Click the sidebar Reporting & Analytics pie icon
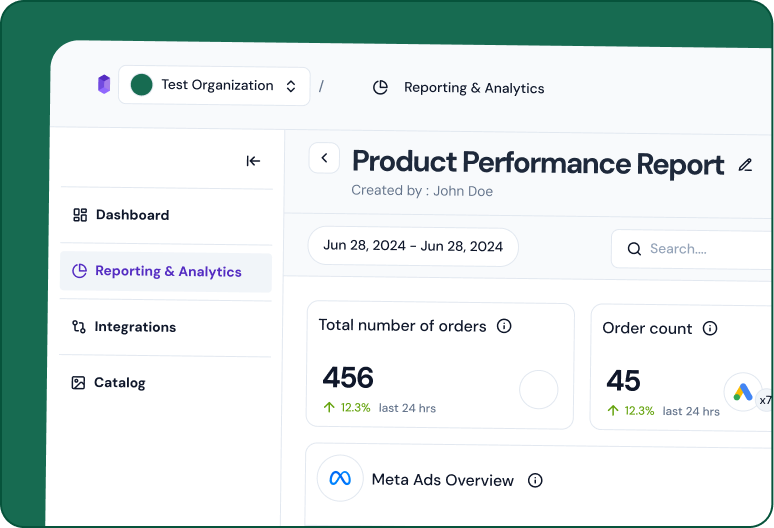This screenshot has width=774, height=528. coord(79,270)
